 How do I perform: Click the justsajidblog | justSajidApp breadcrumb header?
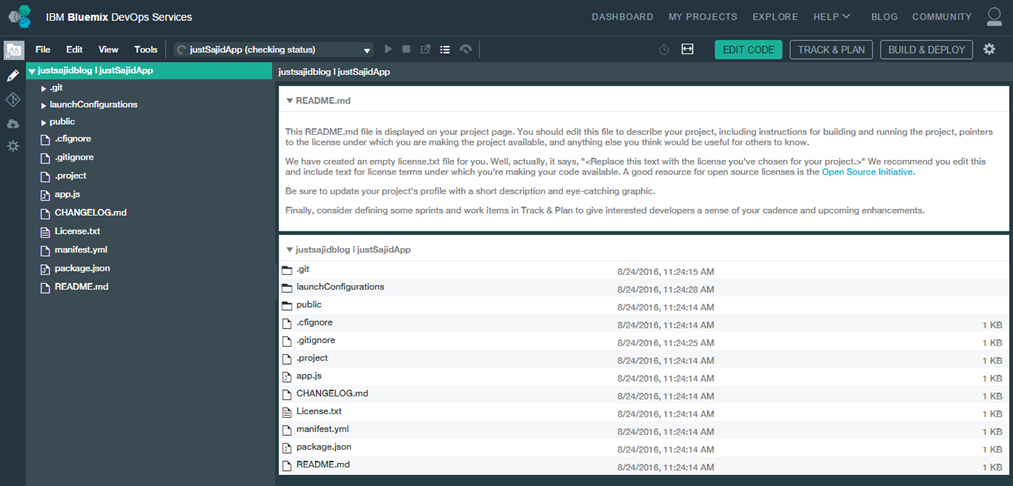(334, 72)
